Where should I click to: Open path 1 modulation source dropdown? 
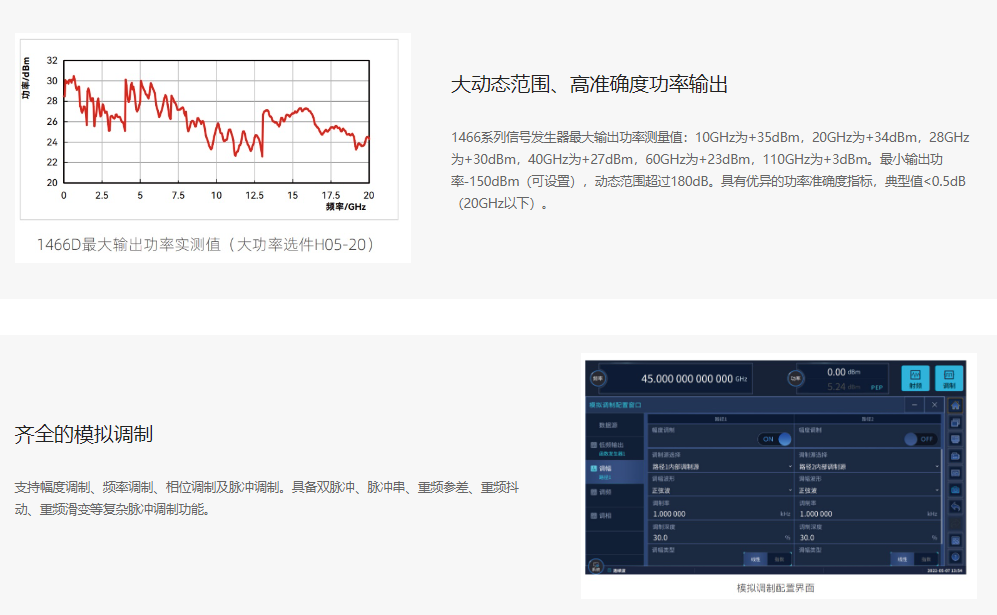720,466
